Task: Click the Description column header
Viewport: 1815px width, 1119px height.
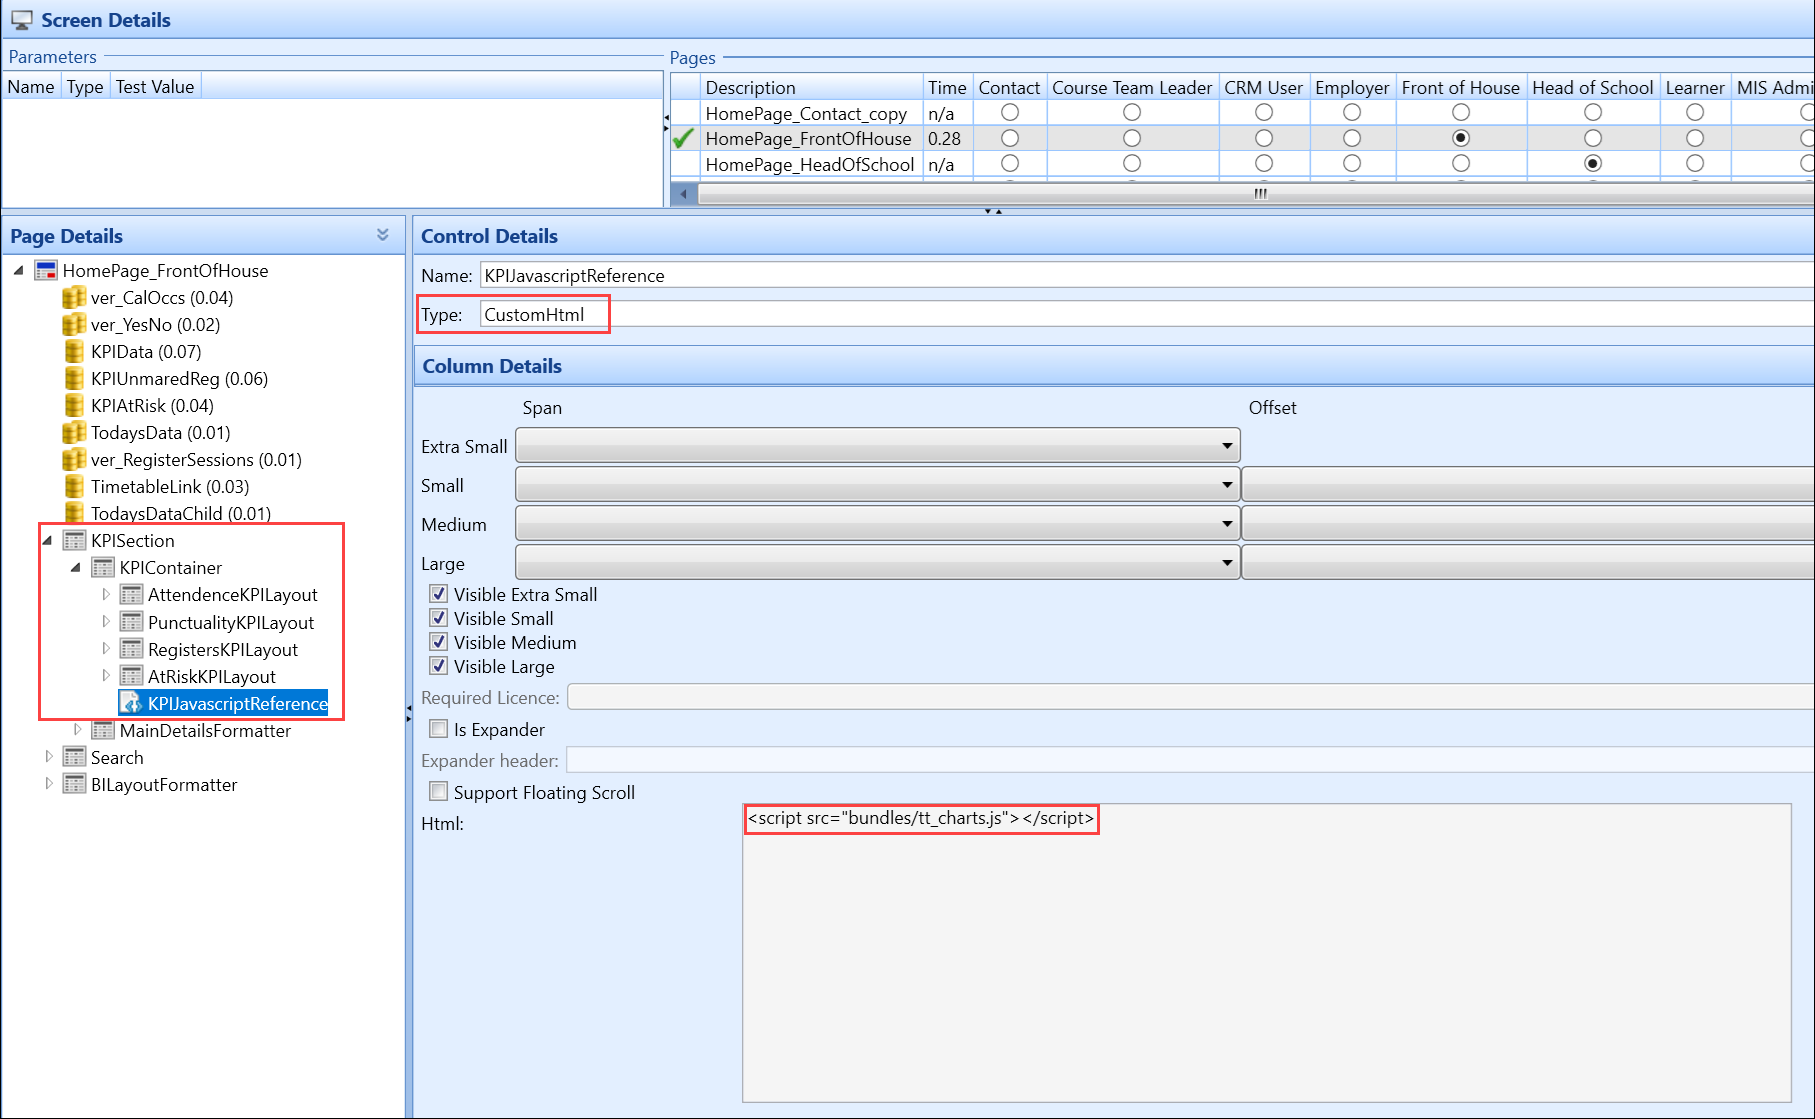Action: click(750, 88)
